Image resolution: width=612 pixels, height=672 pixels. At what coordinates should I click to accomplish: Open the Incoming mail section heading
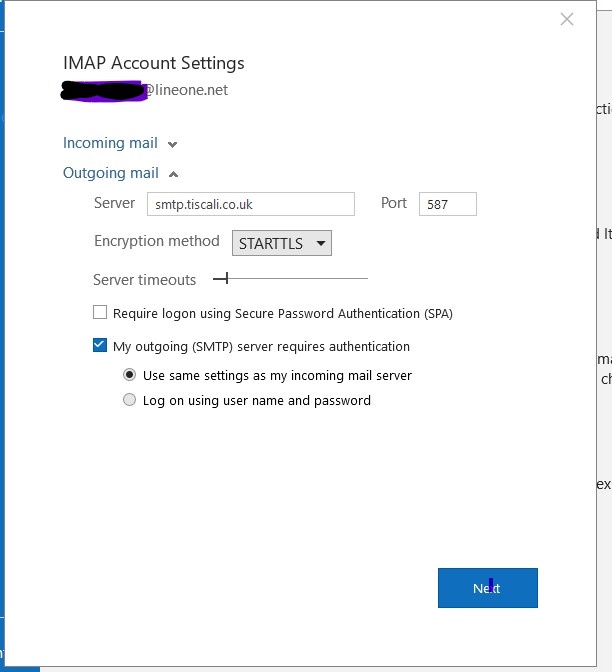[x=110, y=143]
